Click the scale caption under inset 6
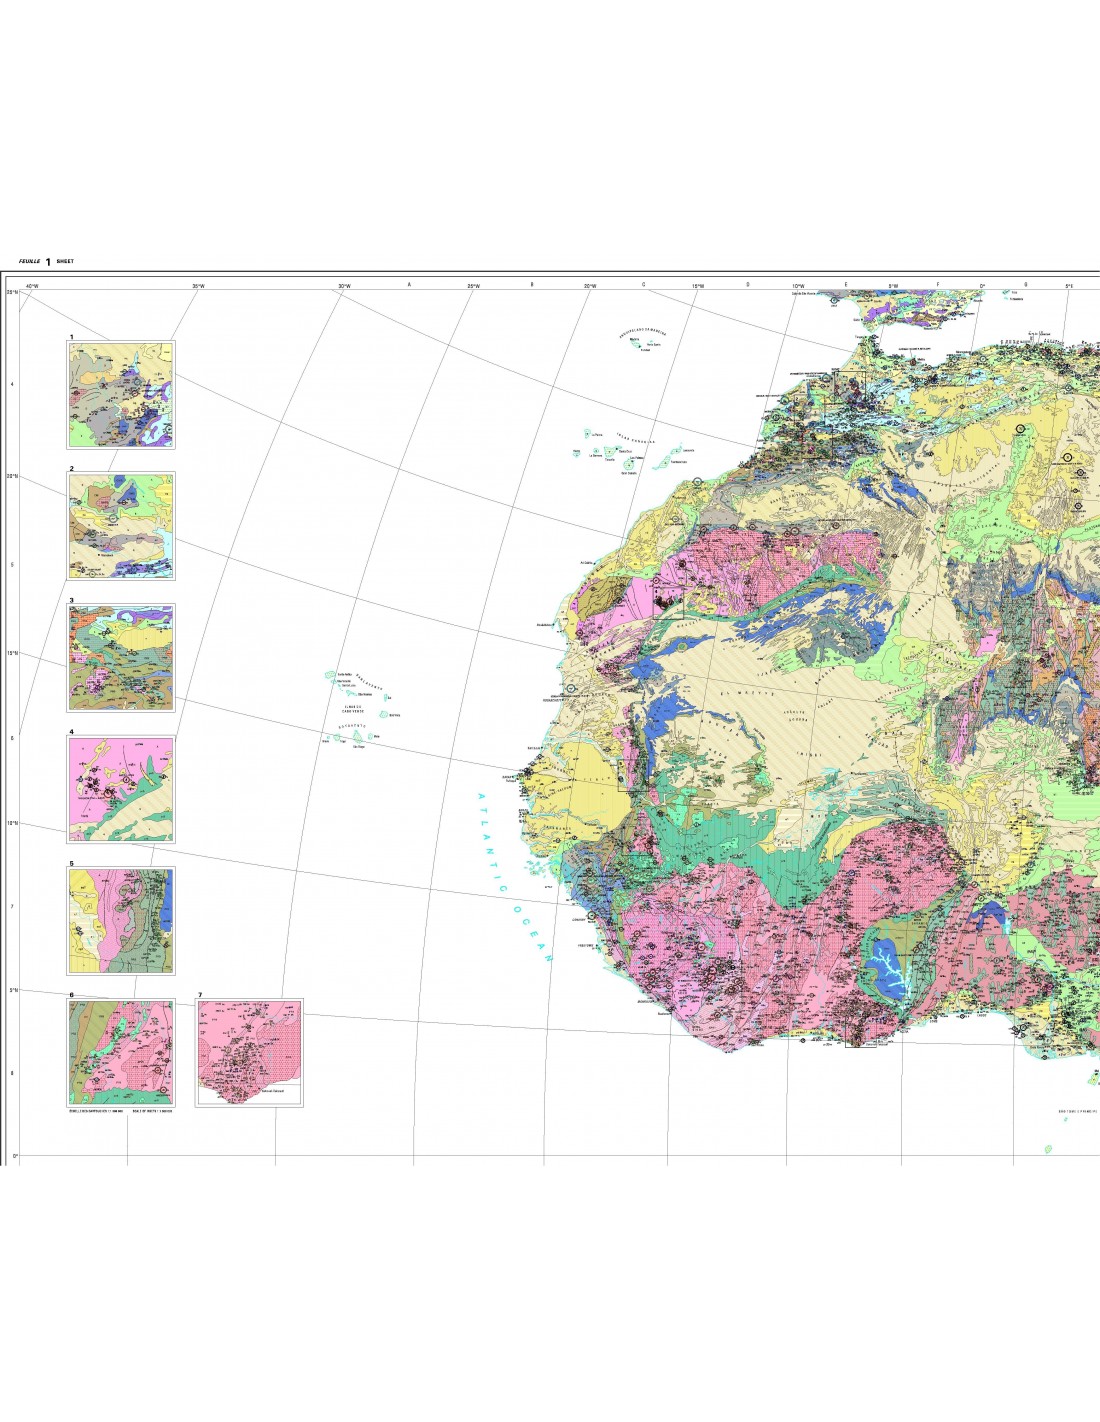1100x1422 pixels. pos(121,1111)
